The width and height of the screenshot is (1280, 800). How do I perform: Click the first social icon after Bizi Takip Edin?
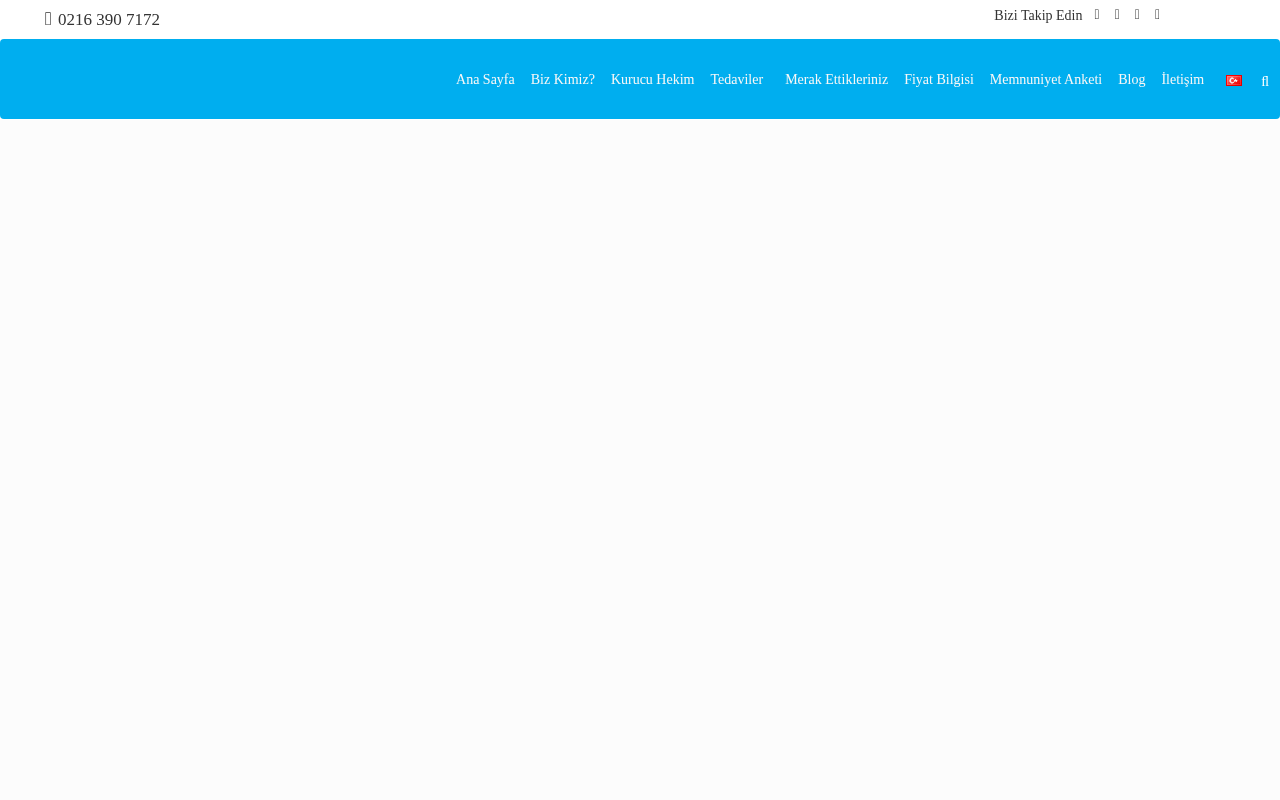[1097, 15]
